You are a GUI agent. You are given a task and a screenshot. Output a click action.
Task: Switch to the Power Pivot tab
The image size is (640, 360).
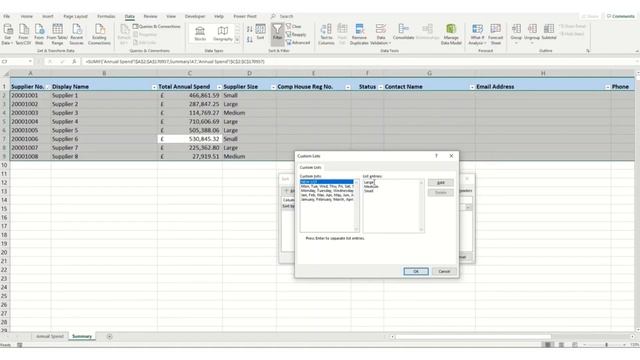(x=245, y=16)
